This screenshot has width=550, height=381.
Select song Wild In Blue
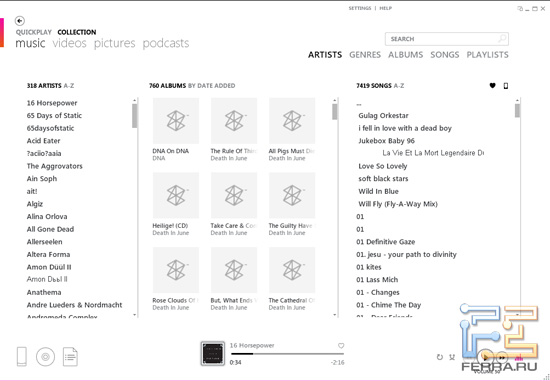(378, 191)
